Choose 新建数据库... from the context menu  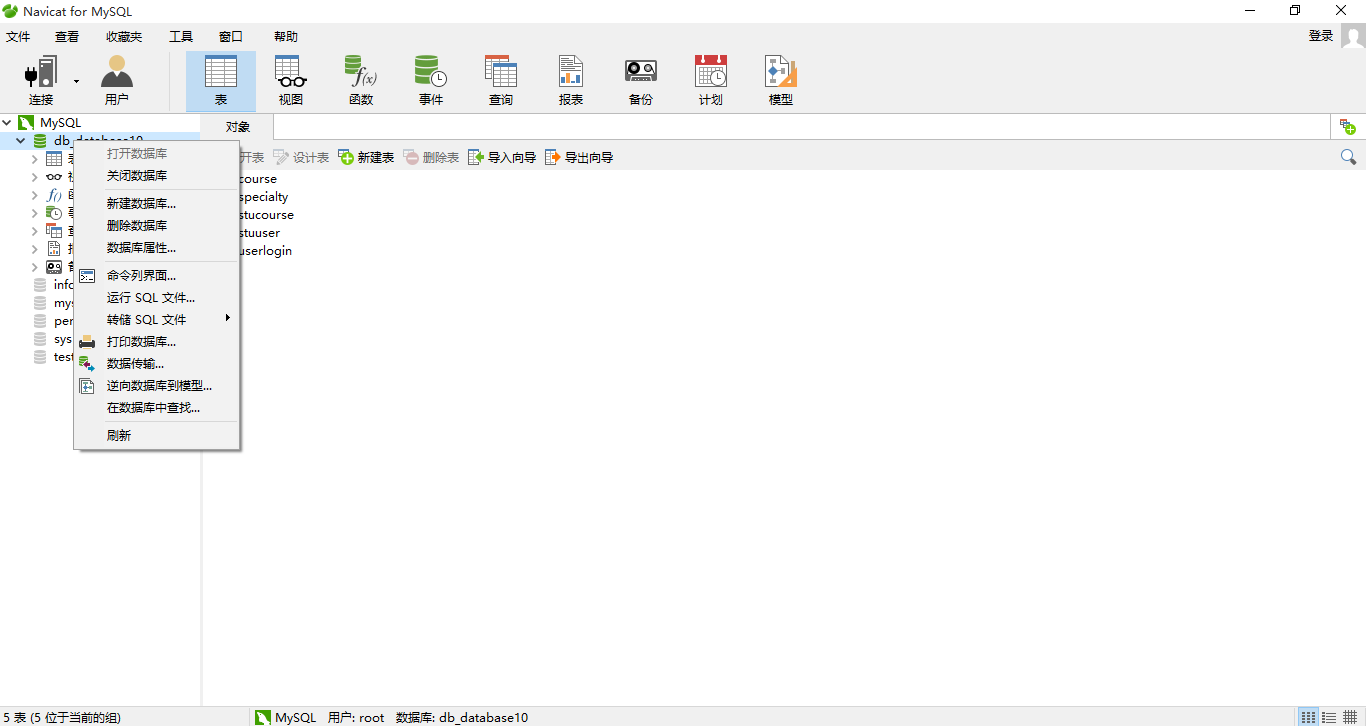pos(157,204)
